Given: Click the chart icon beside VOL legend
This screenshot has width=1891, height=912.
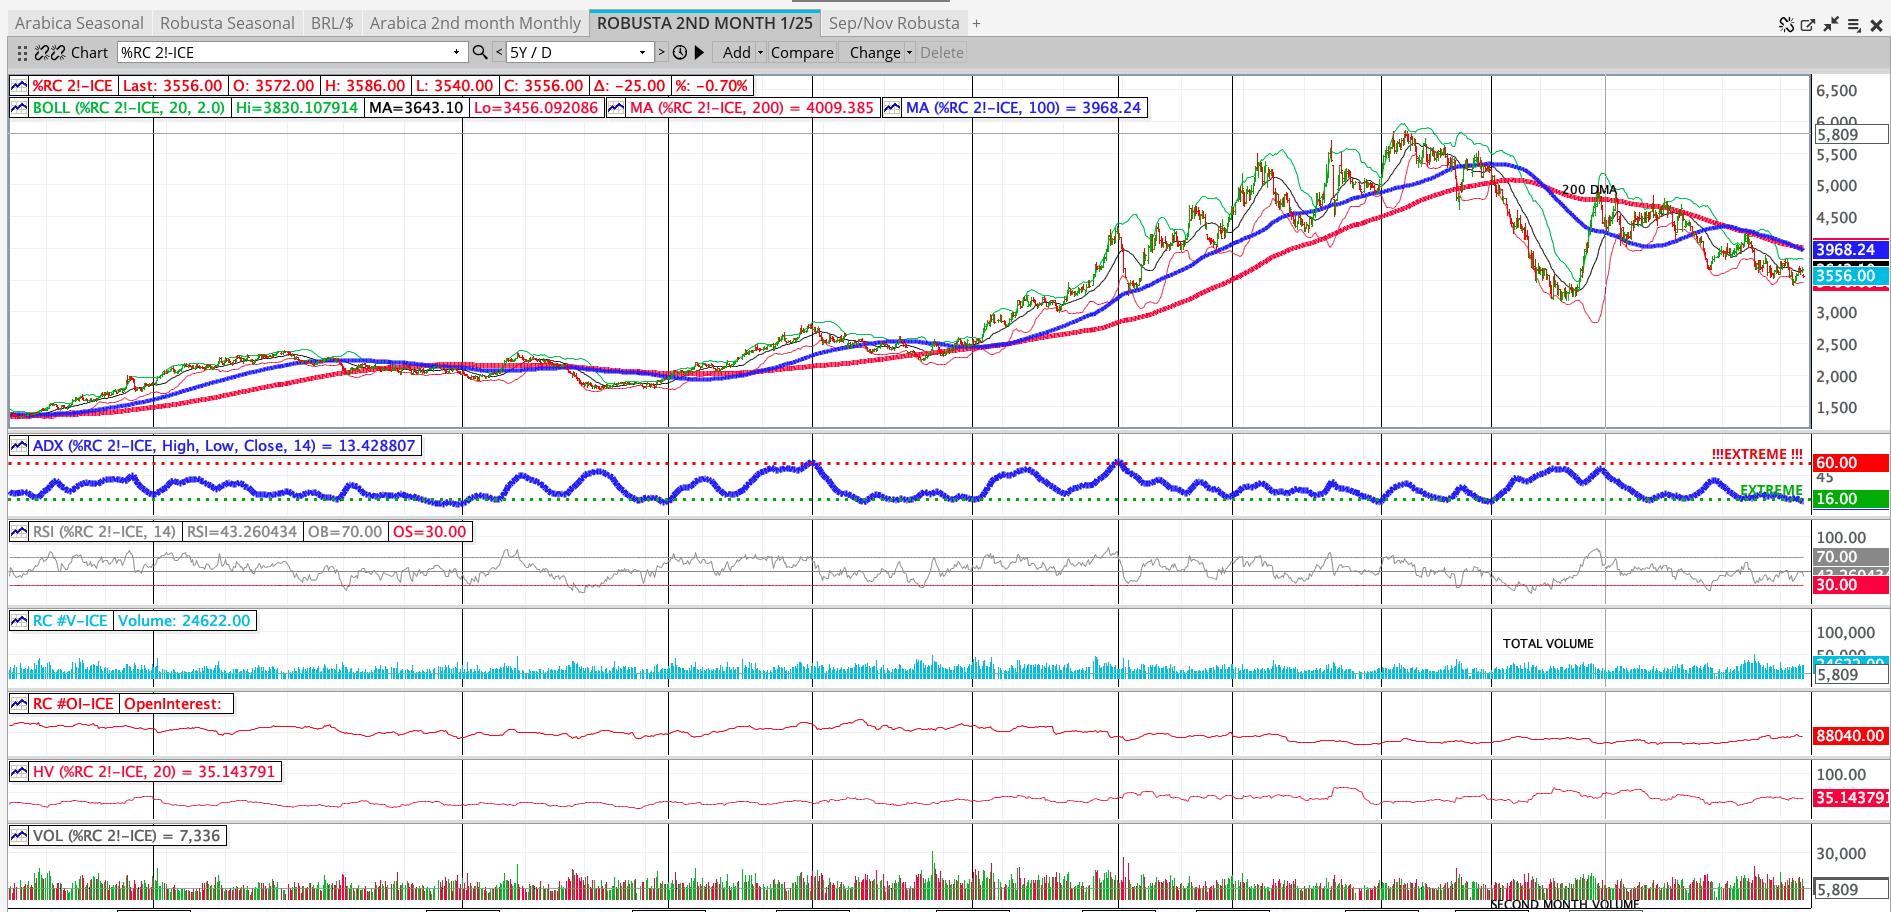Looking at the screenshot, I should point(19,836).
